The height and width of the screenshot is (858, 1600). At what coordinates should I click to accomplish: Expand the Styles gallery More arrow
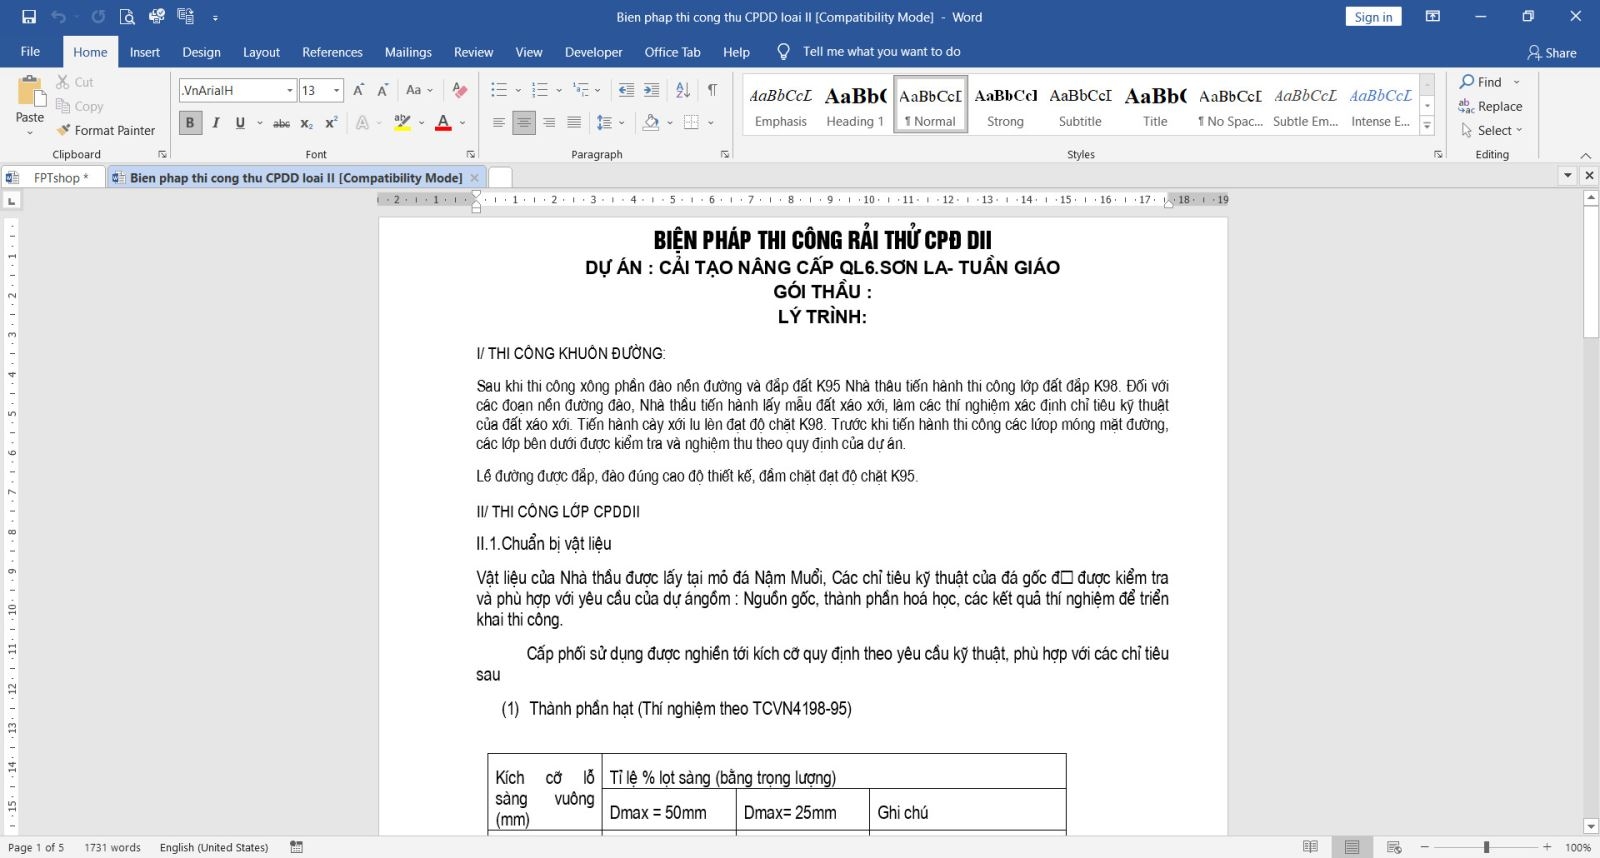point(1427,126)
